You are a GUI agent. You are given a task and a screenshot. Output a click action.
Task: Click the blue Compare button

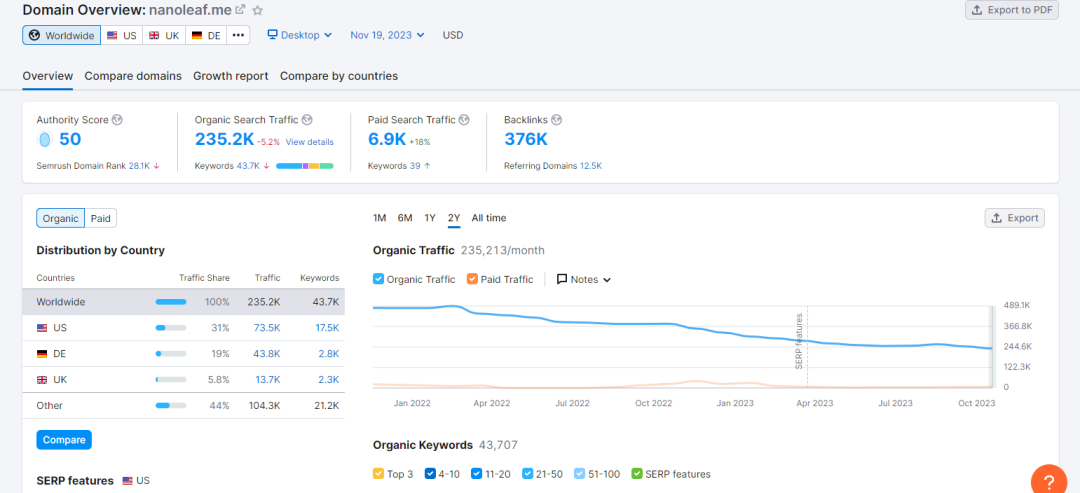(x=64, y=440)
